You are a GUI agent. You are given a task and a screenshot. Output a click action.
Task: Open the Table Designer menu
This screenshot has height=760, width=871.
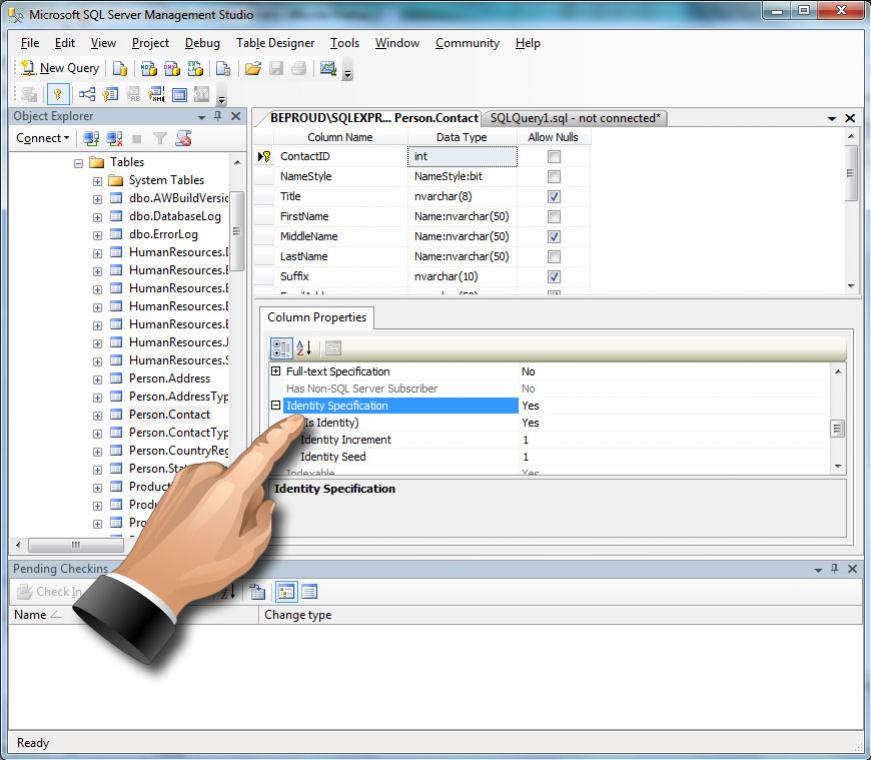click(275, 43)
